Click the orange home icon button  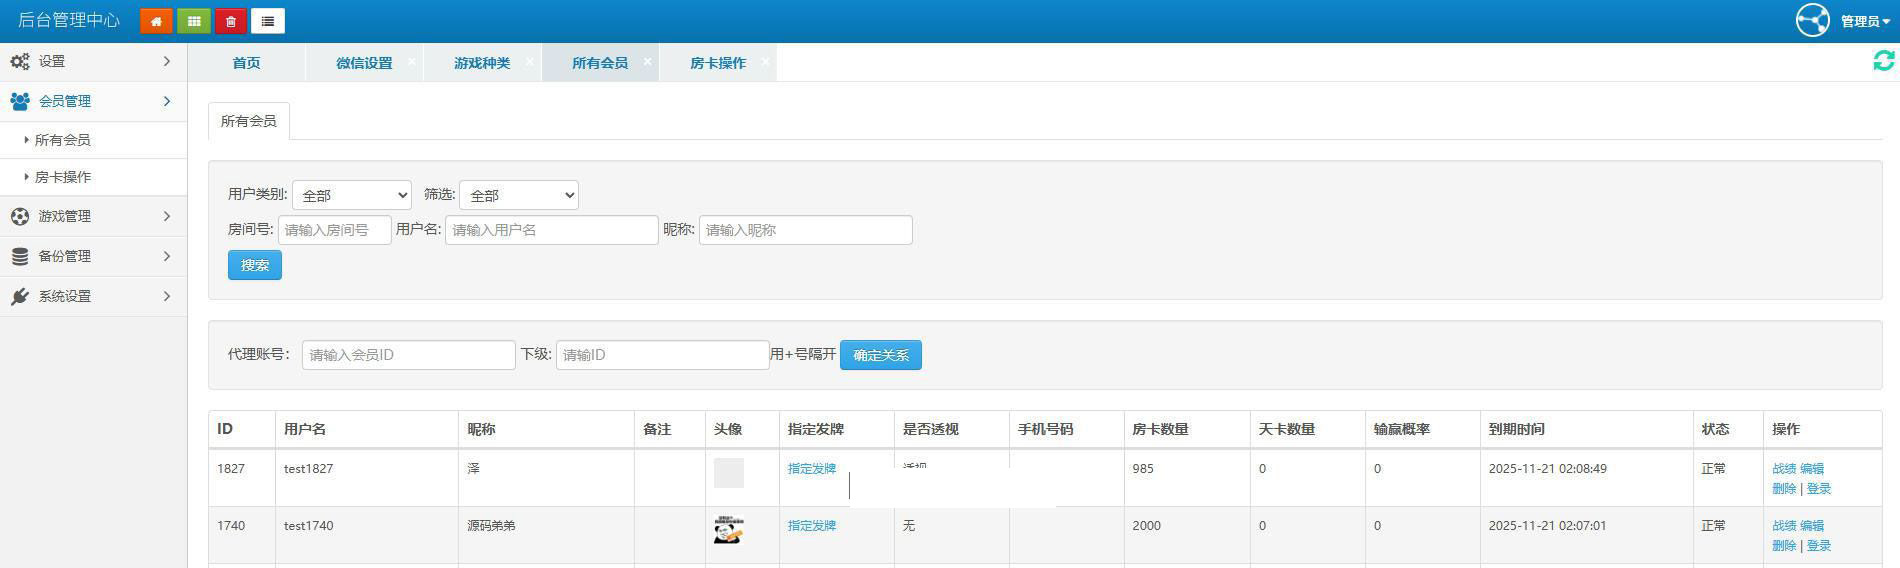click(x=156, y=21)
